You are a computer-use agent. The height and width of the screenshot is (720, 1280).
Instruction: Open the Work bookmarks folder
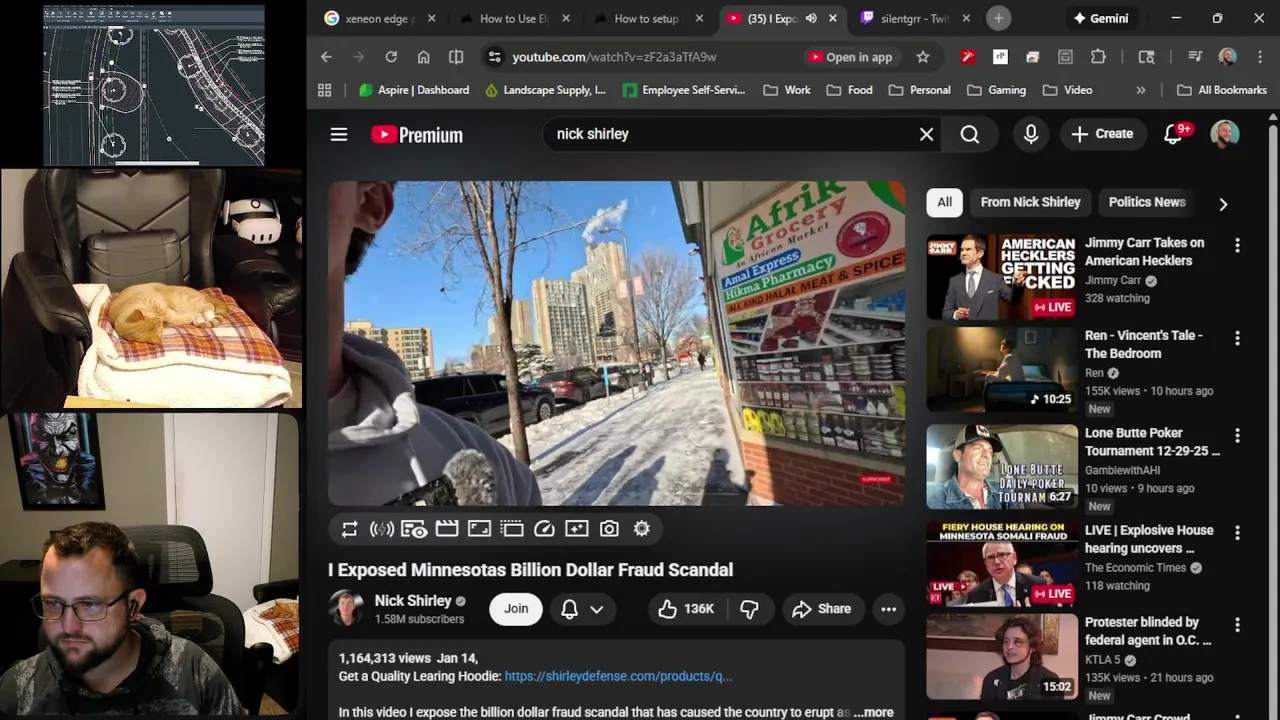[787, 90]
